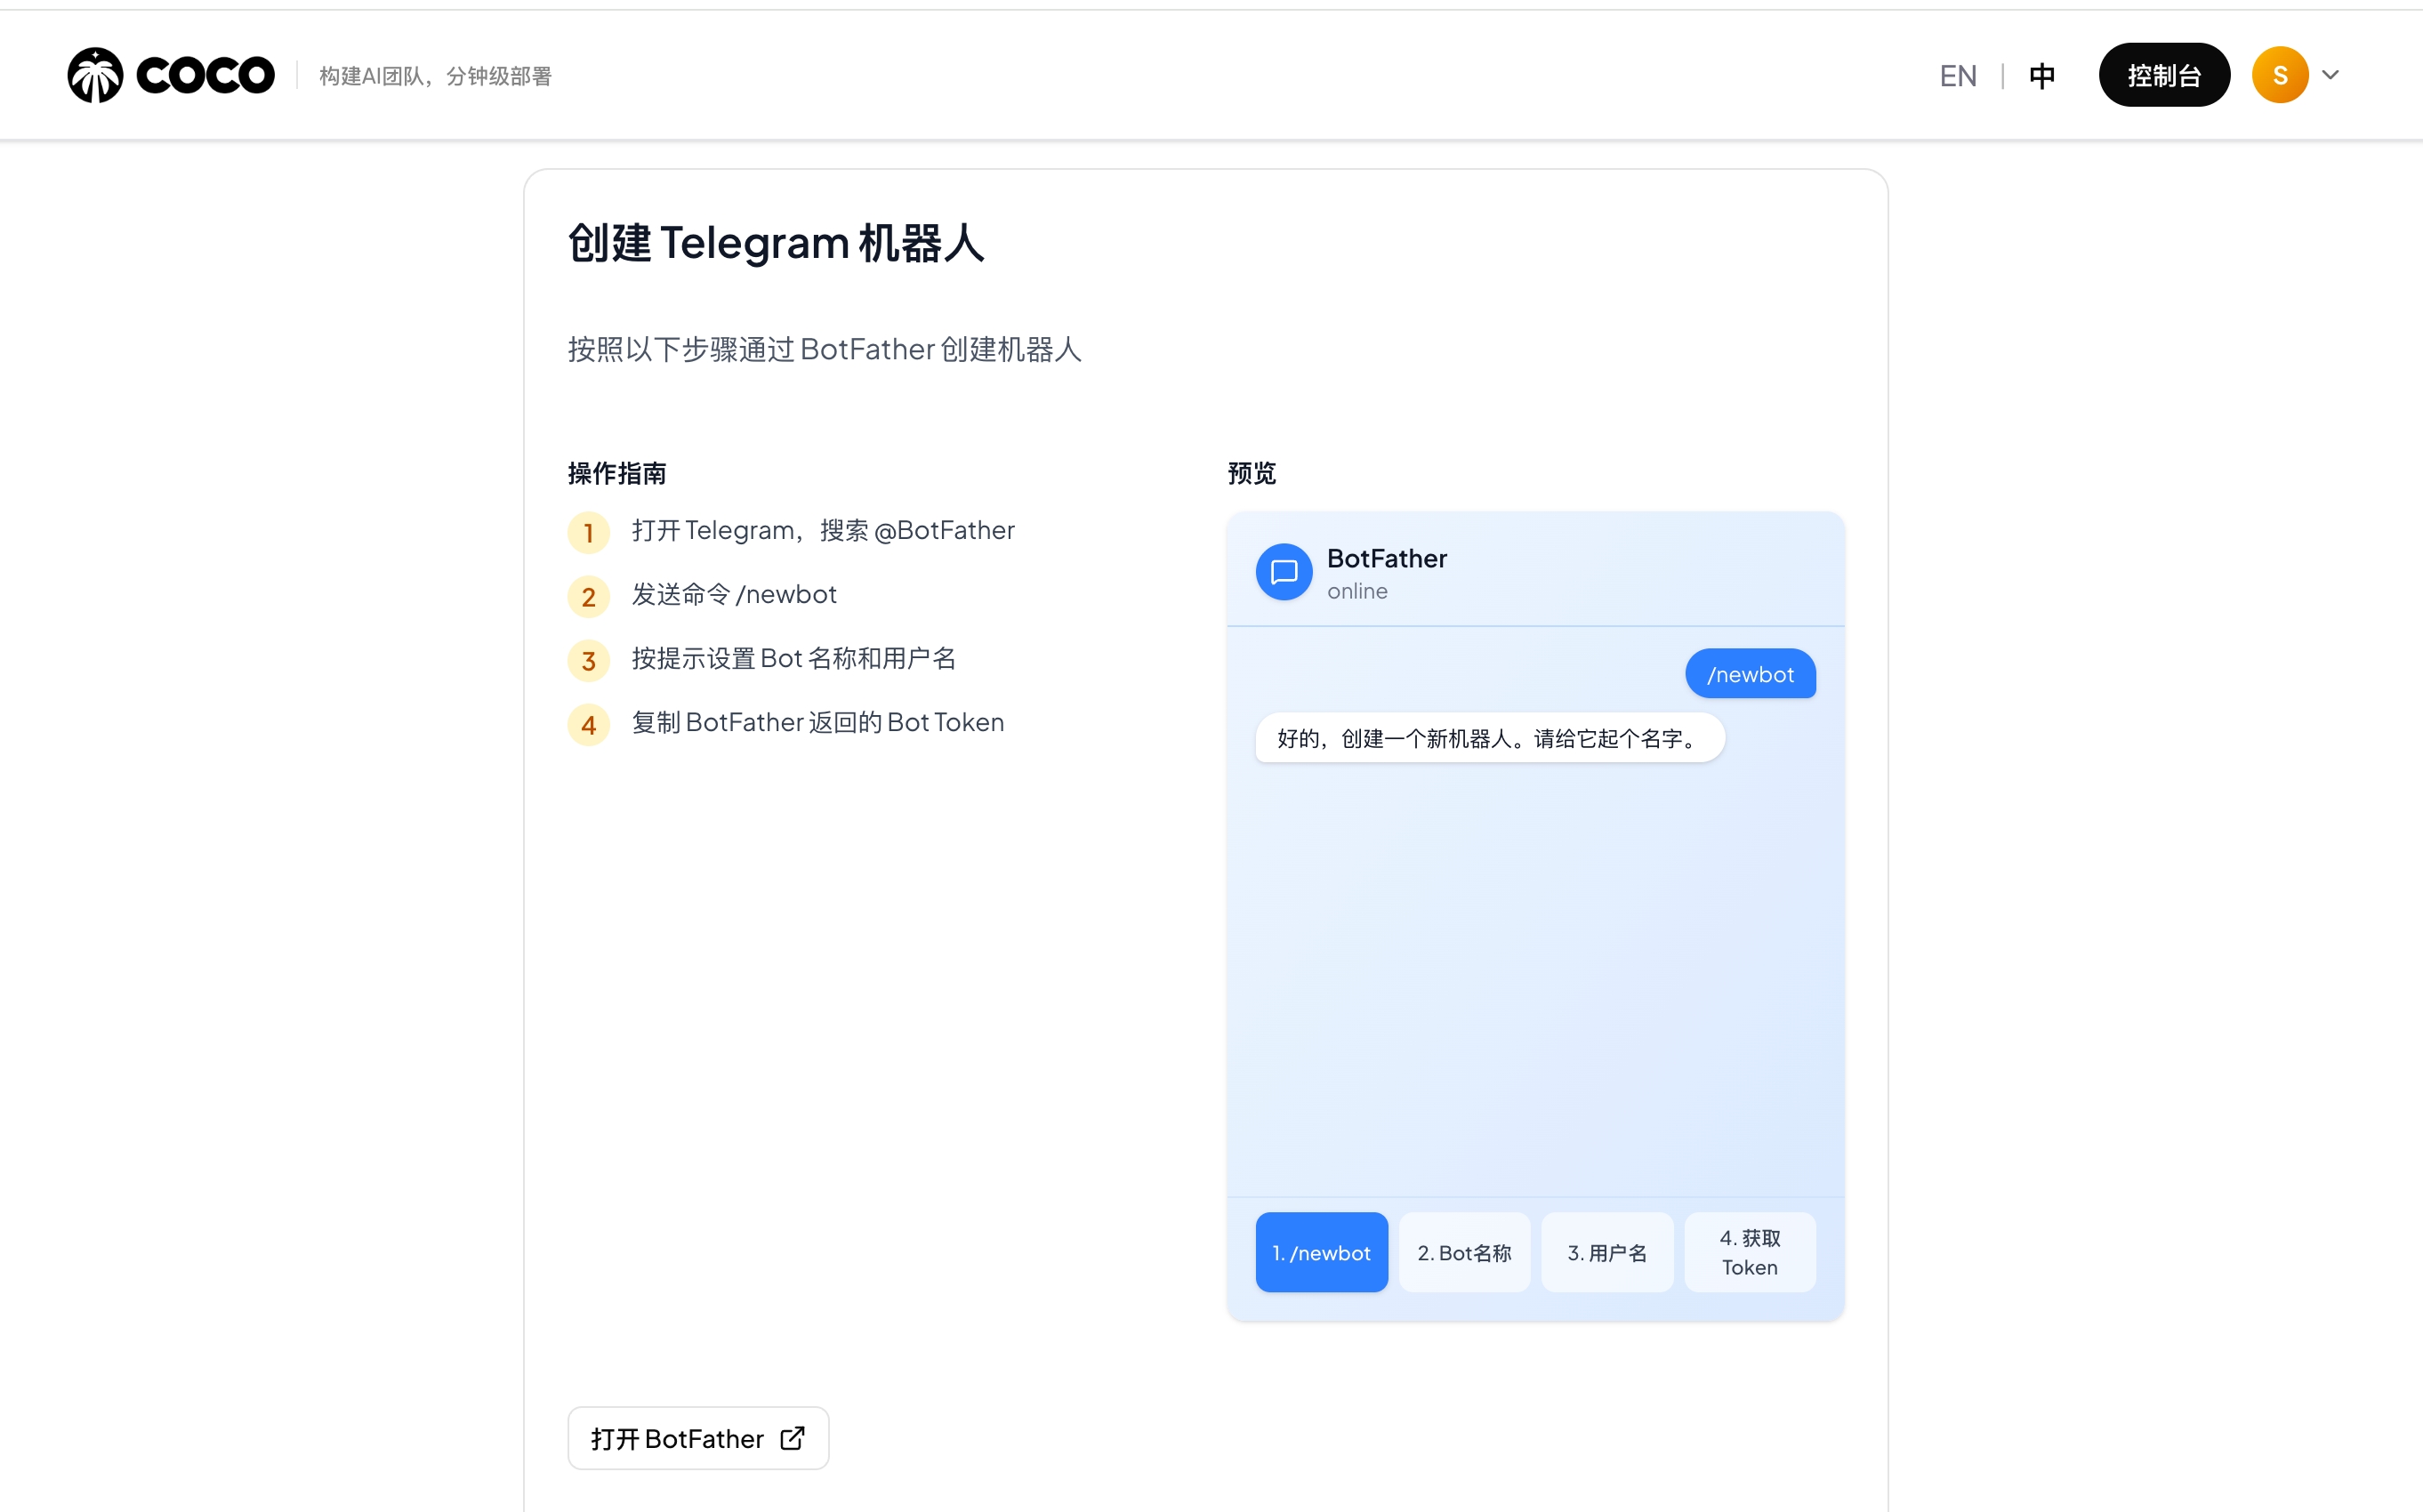Click the numbered circle 4 beside 复制 BotFather
The height and width of the screenshot is (1512, 2423).
click(589, 724)
